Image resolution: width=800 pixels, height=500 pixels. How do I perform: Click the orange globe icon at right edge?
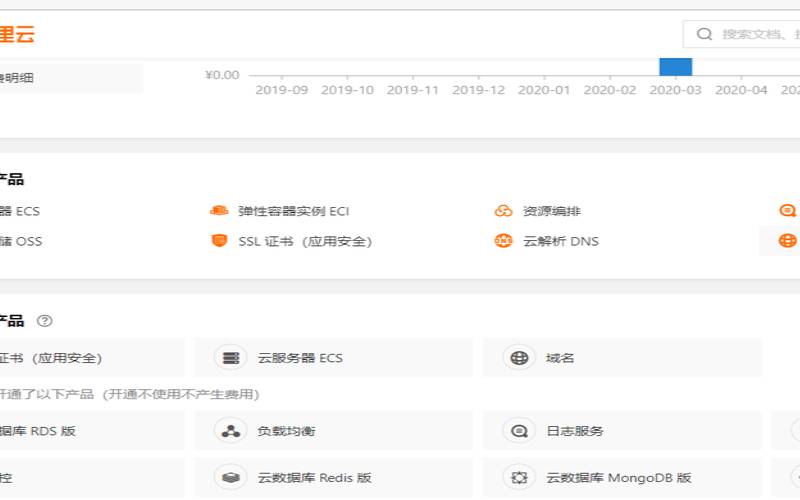click(787, 240)
